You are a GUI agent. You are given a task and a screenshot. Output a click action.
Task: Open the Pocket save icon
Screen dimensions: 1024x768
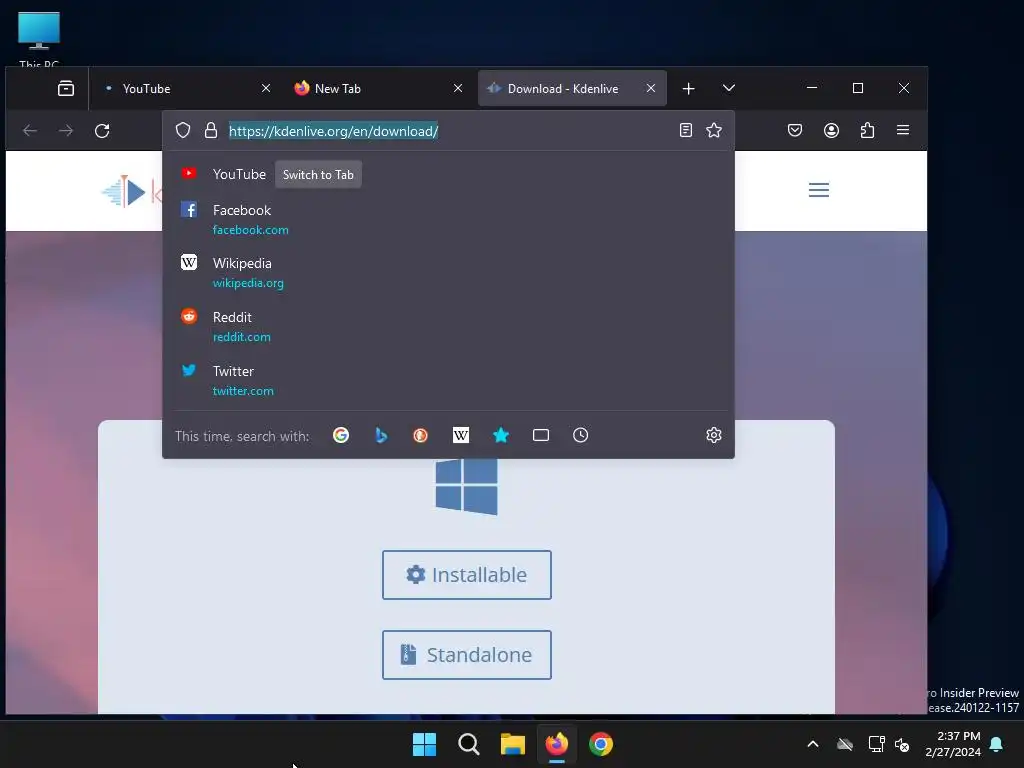click(795, 130)
